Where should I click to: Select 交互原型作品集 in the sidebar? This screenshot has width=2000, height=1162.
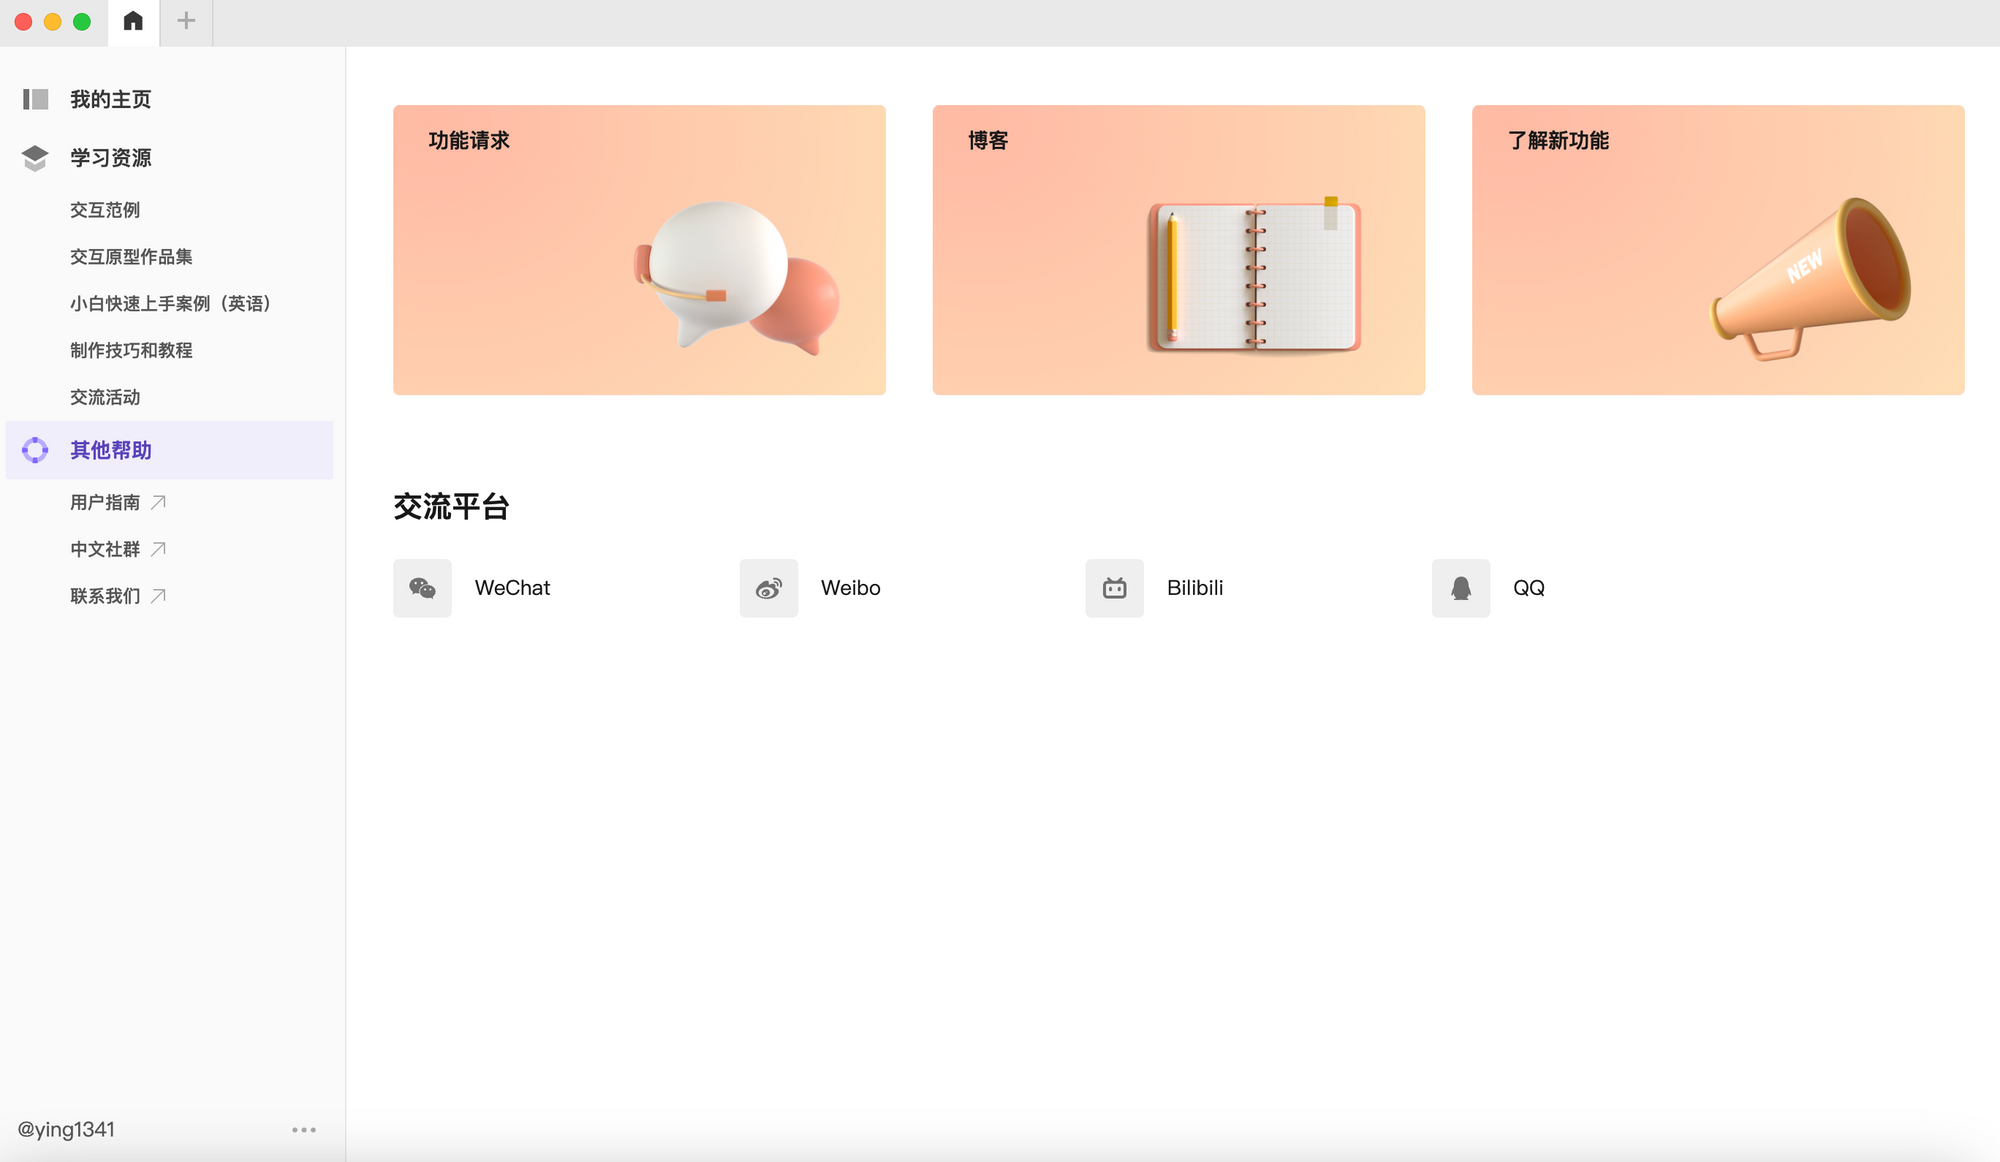click(131, 257)
